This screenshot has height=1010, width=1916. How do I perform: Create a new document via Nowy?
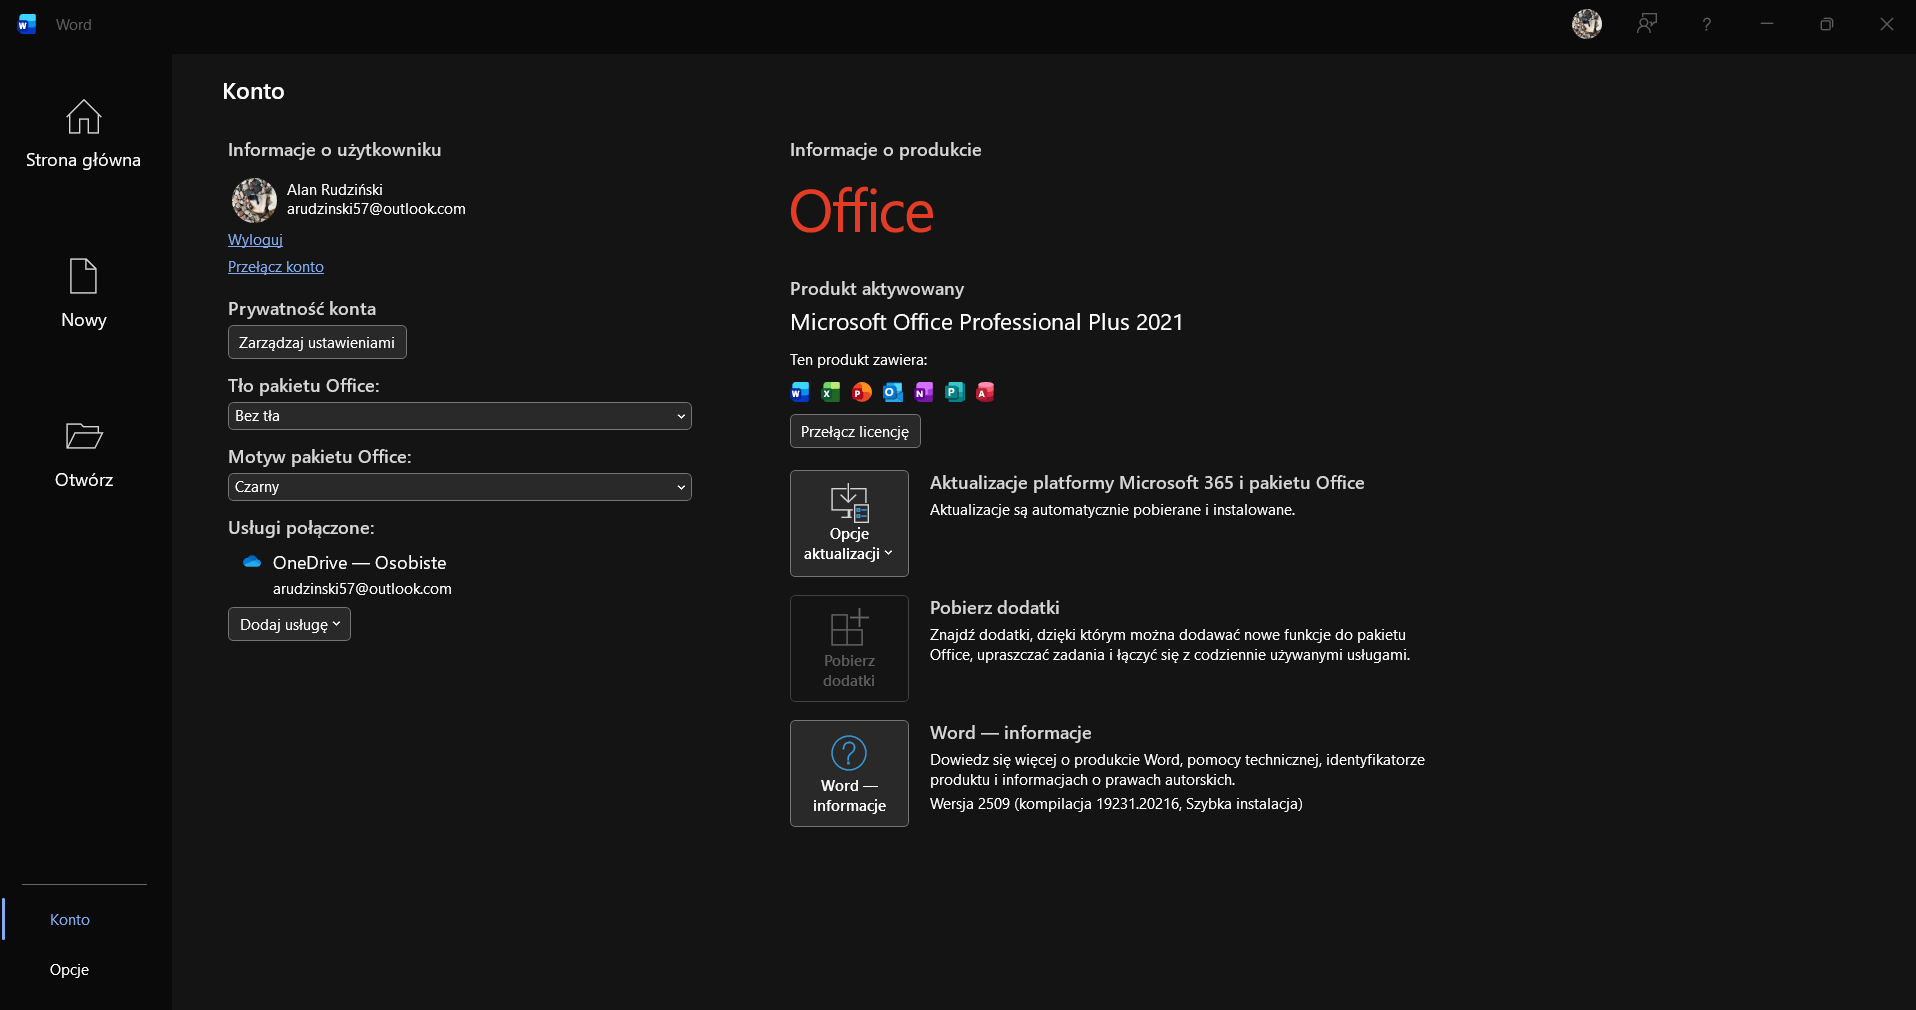tap(84, 294)
